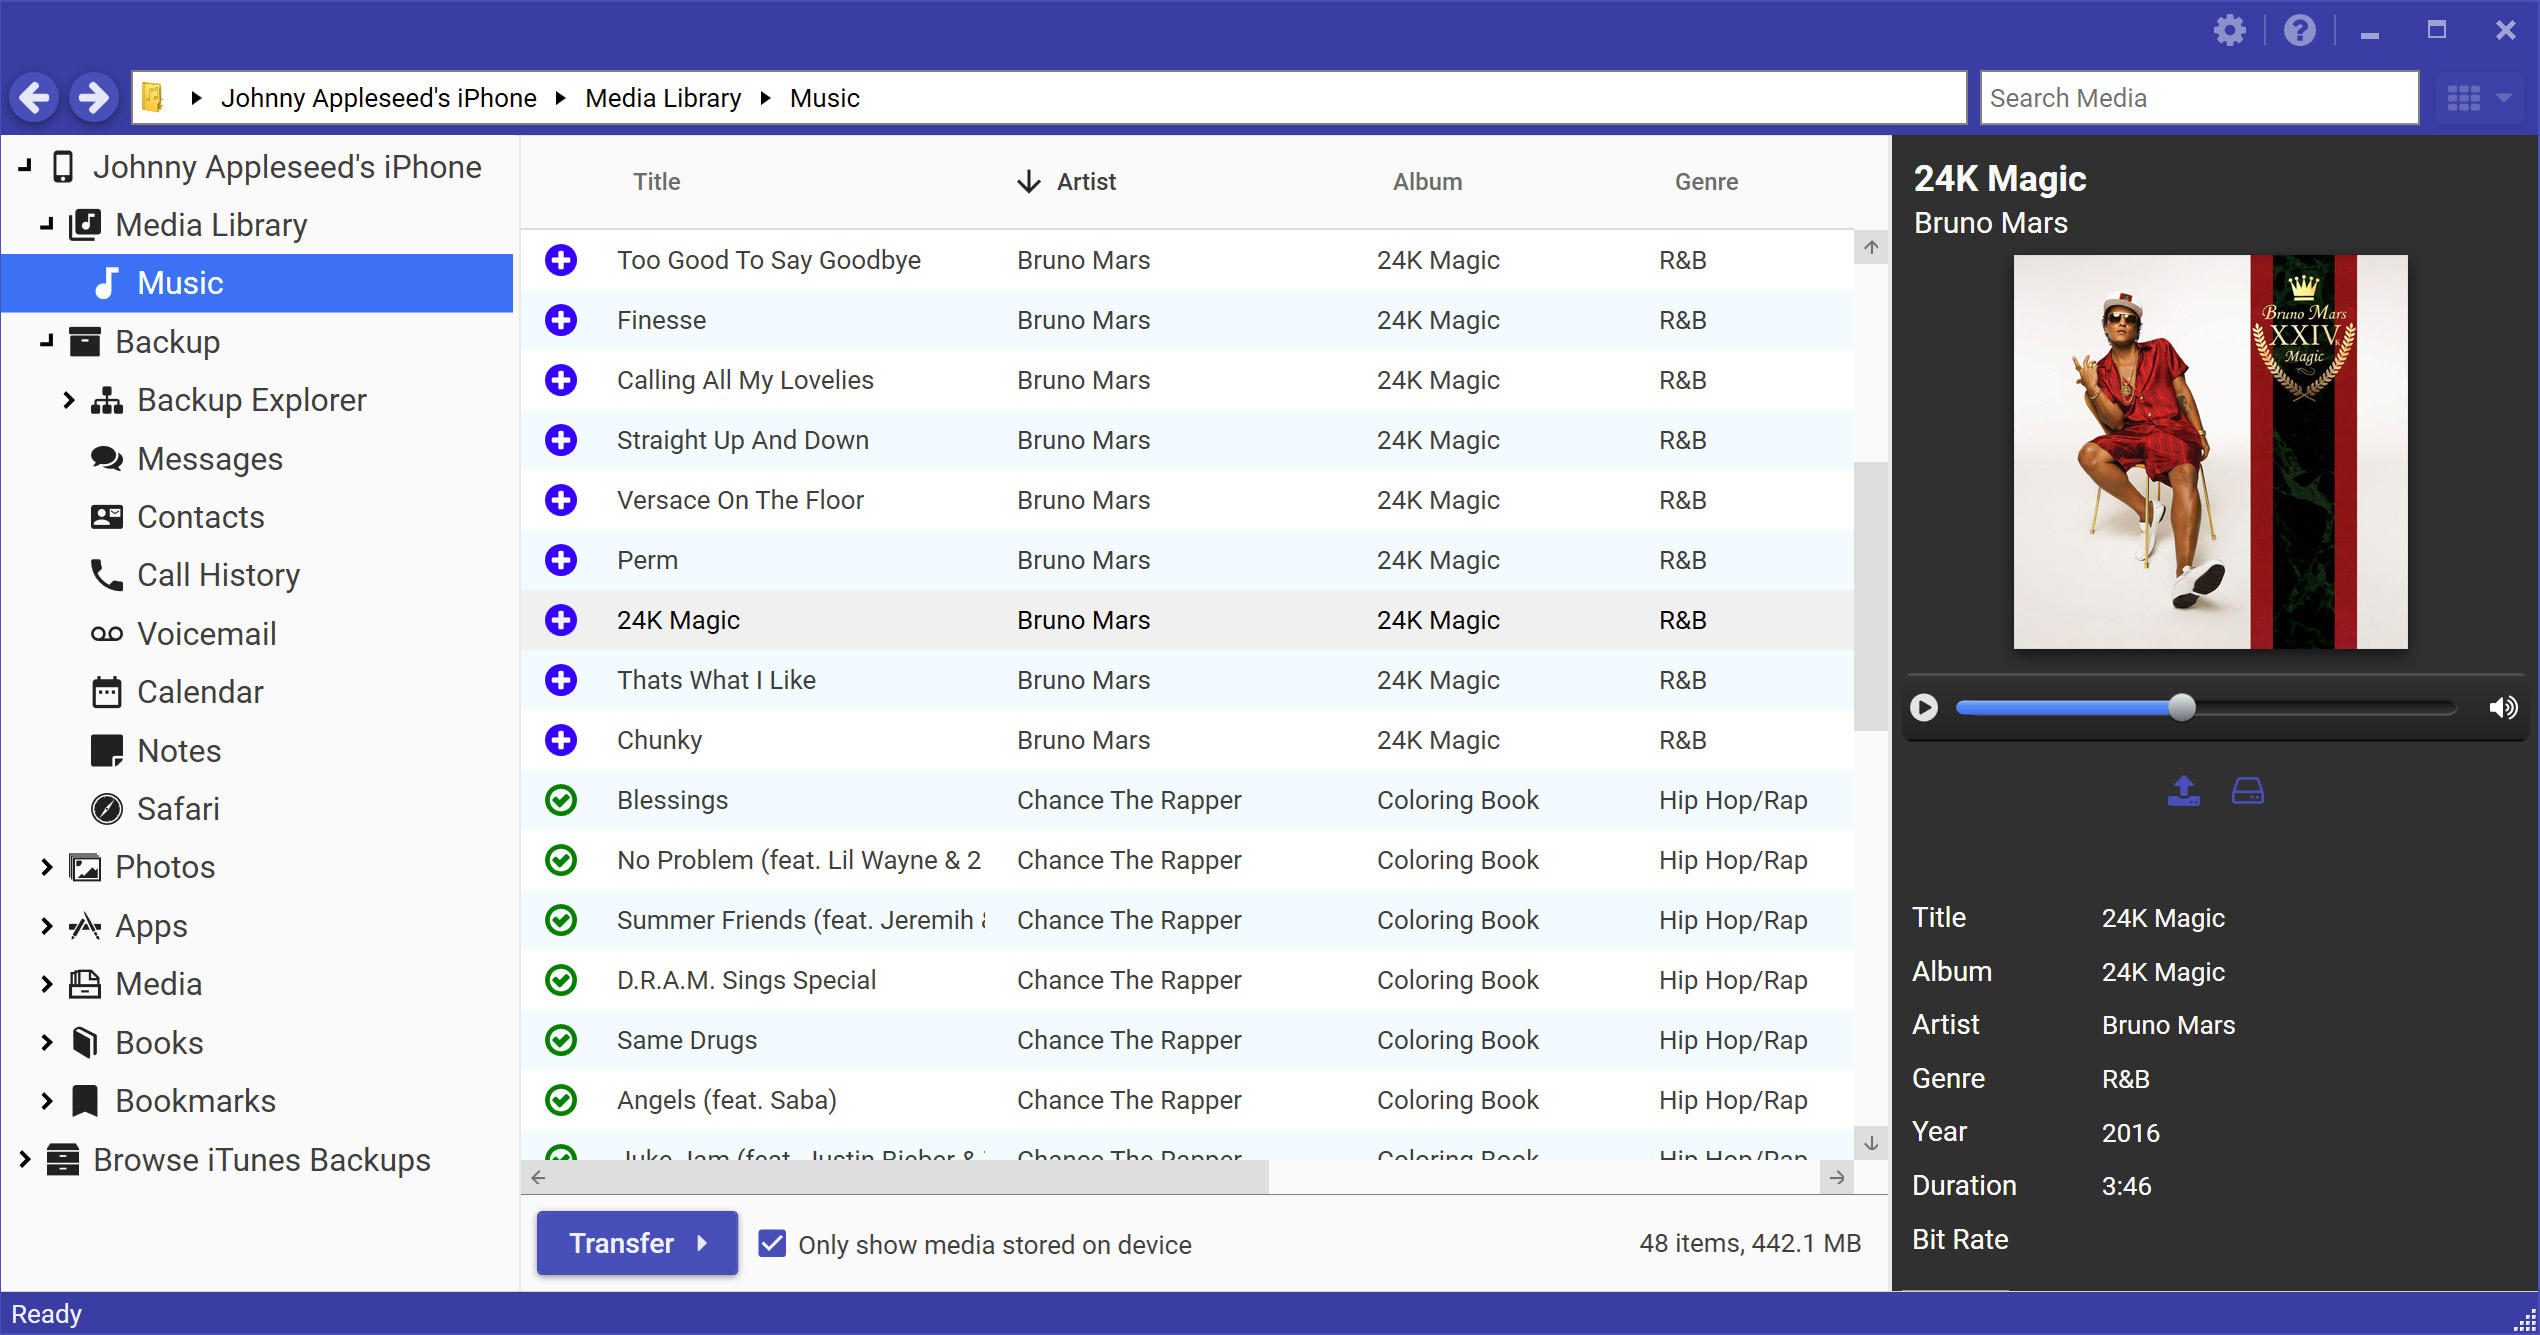Click the green checkmark icon next to Same Drugs

[561, 1041]
